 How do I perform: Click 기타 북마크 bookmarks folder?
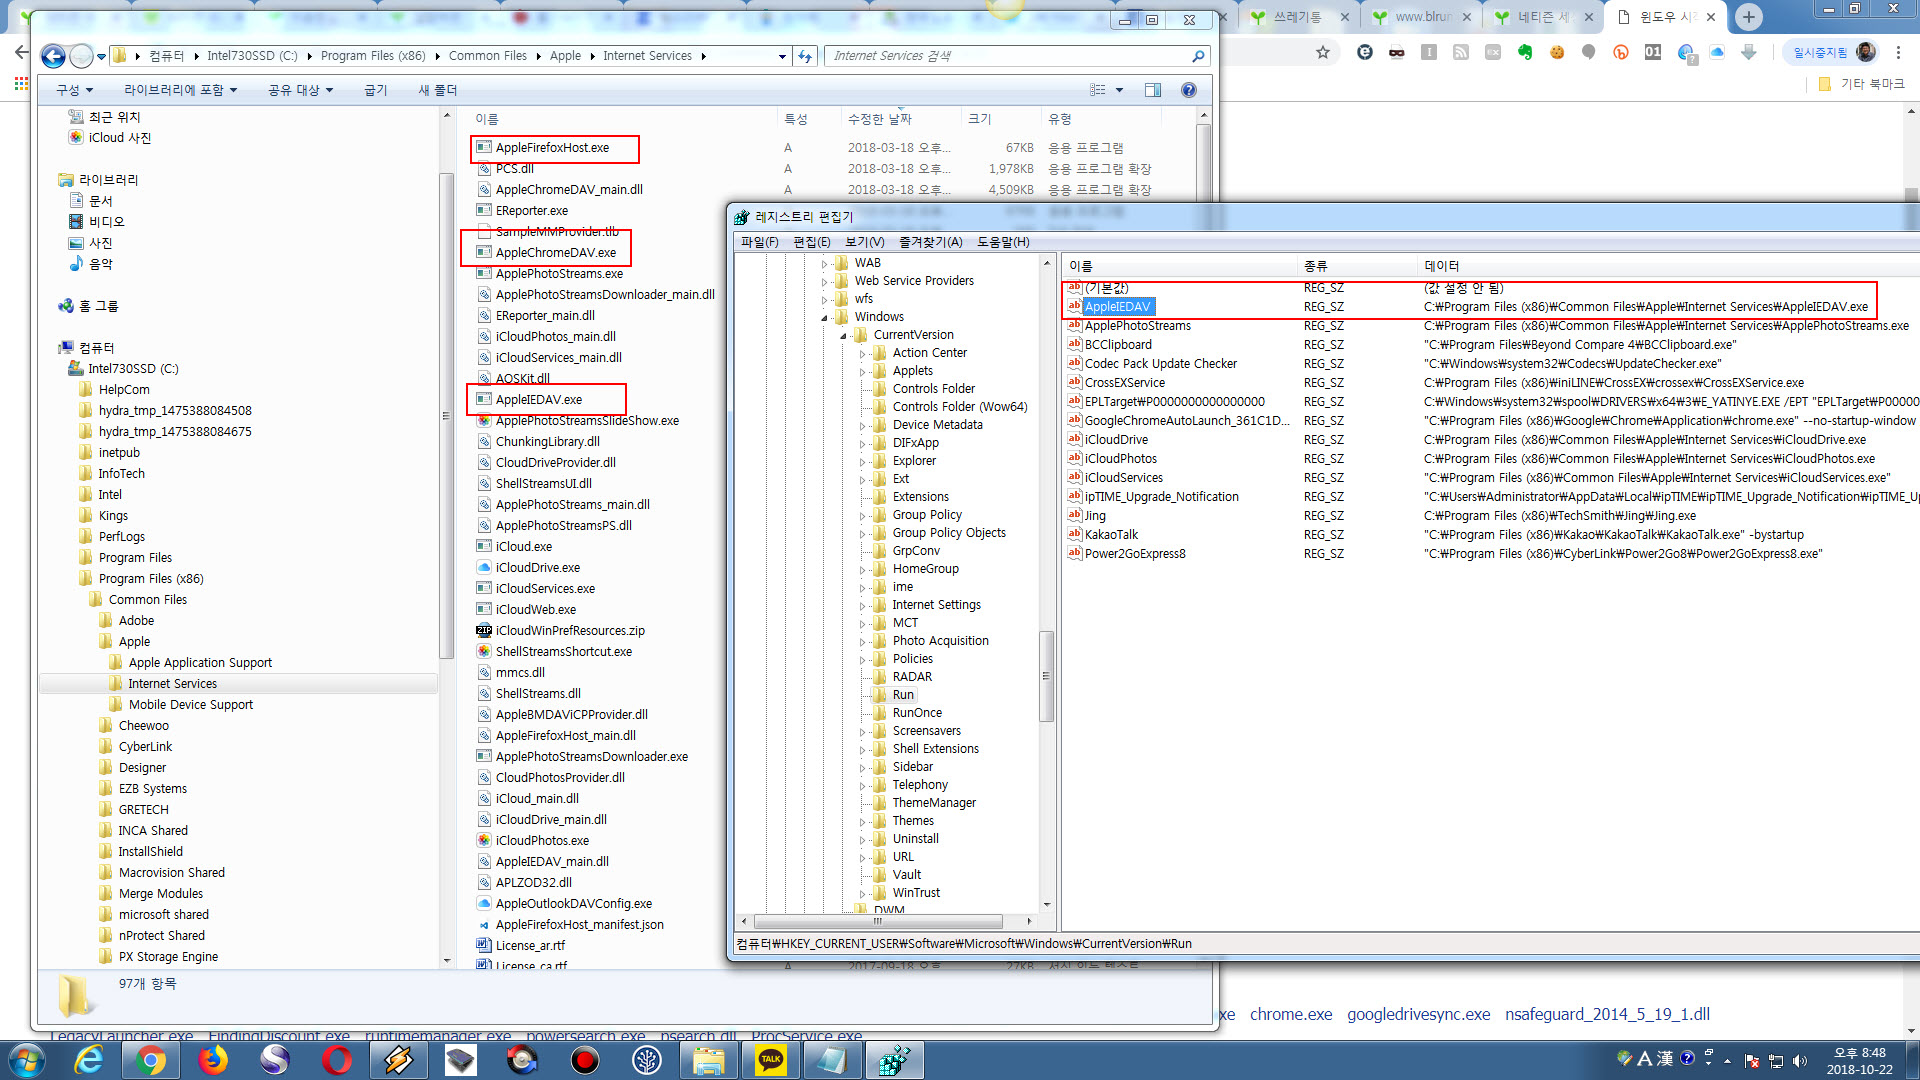(1862, 84)
